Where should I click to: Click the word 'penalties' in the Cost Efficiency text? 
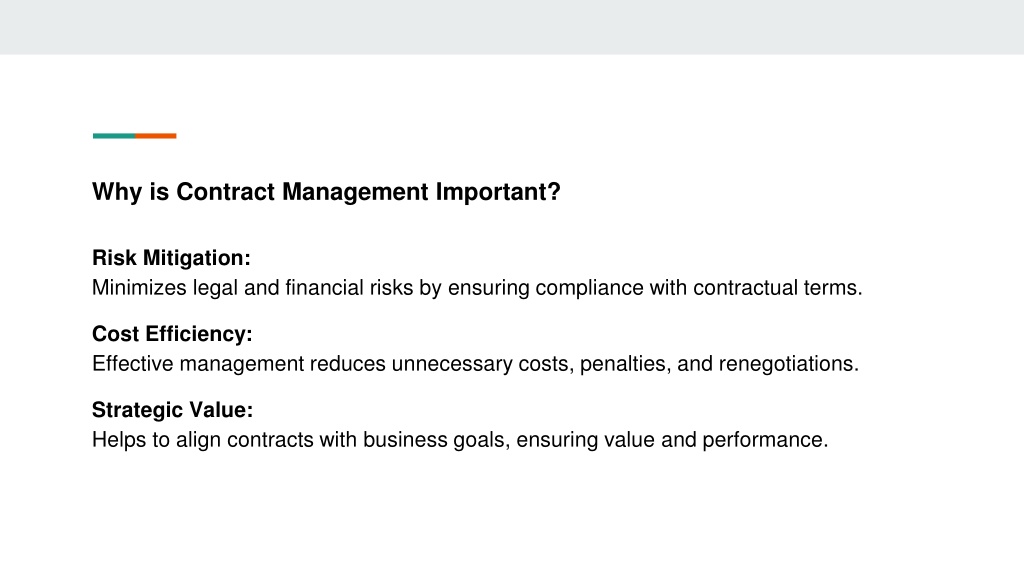(622, 364)
